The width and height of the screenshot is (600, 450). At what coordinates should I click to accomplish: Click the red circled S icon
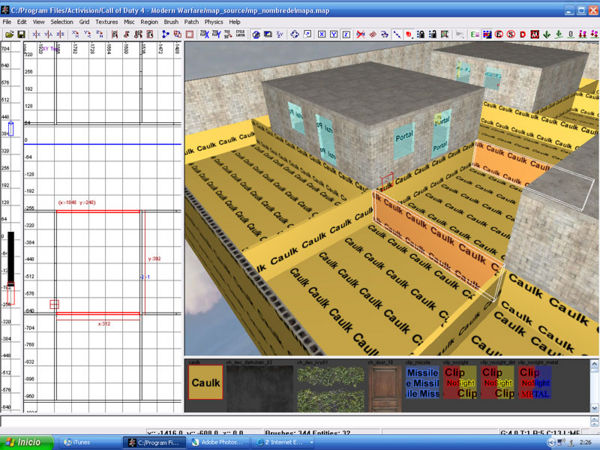pos(511,34)
